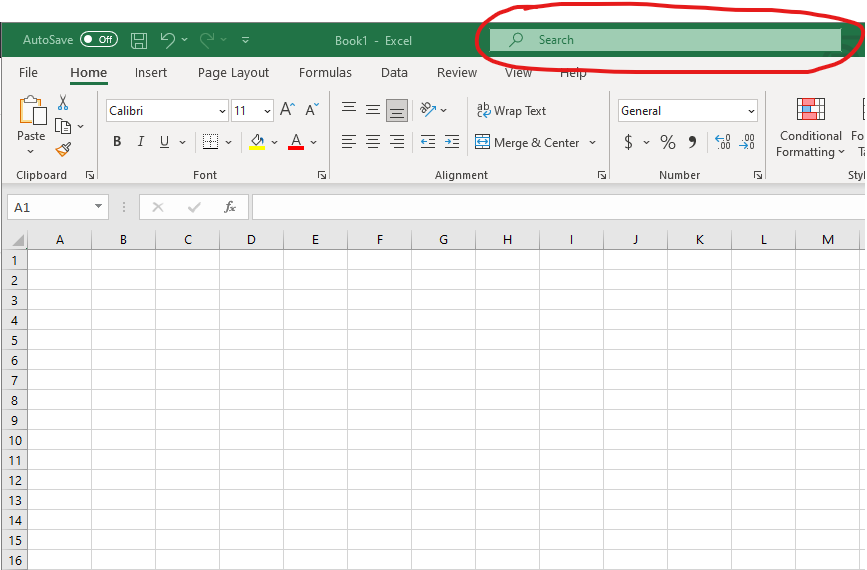This screenshot has height=570, width=867.
Task: Select Middle Align icon
Action: pos(373,109)
